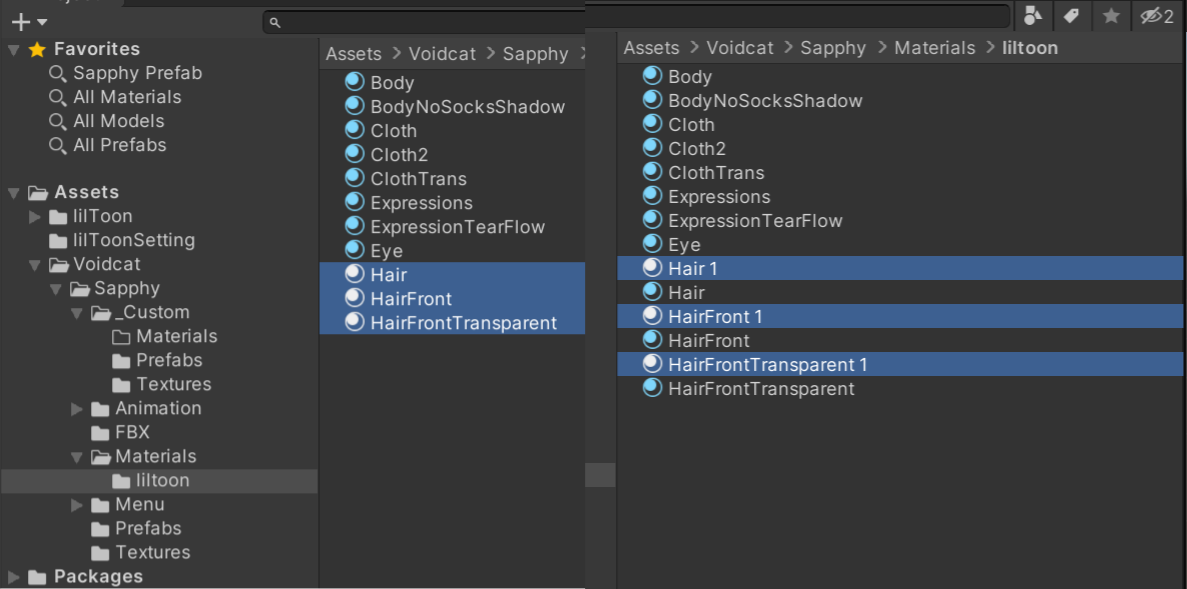Click the search by label tag icon
Image resolution: width=1187 pixels, height=589 pixels.
pyautogui.click(x=1071, y=16)
